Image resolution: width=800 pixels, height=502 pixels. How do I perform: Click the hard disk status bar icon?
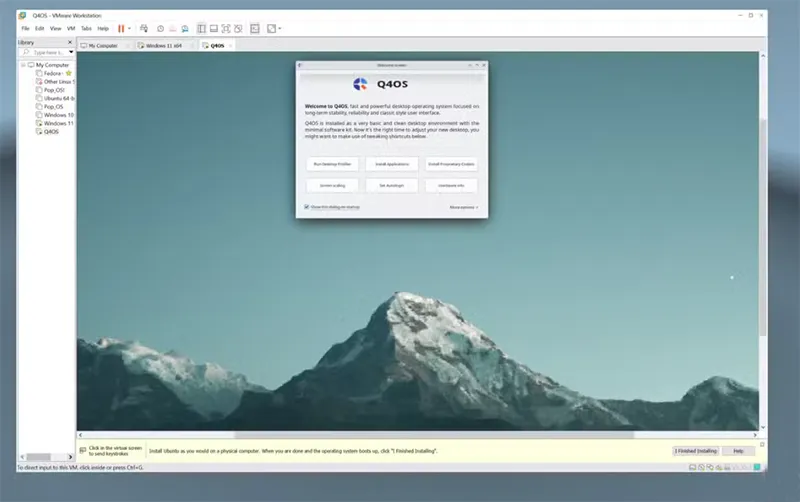(x=692, y=467)
